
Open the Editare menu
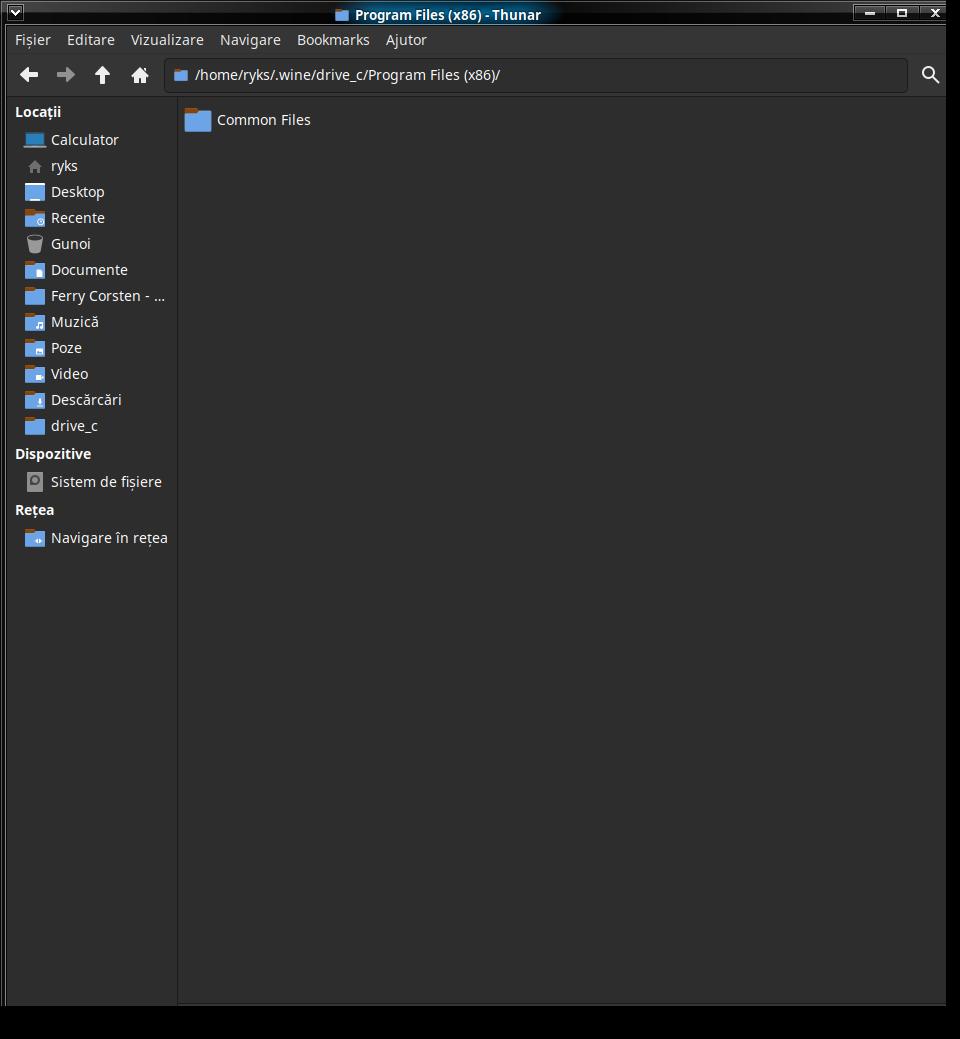click(91, 40)
